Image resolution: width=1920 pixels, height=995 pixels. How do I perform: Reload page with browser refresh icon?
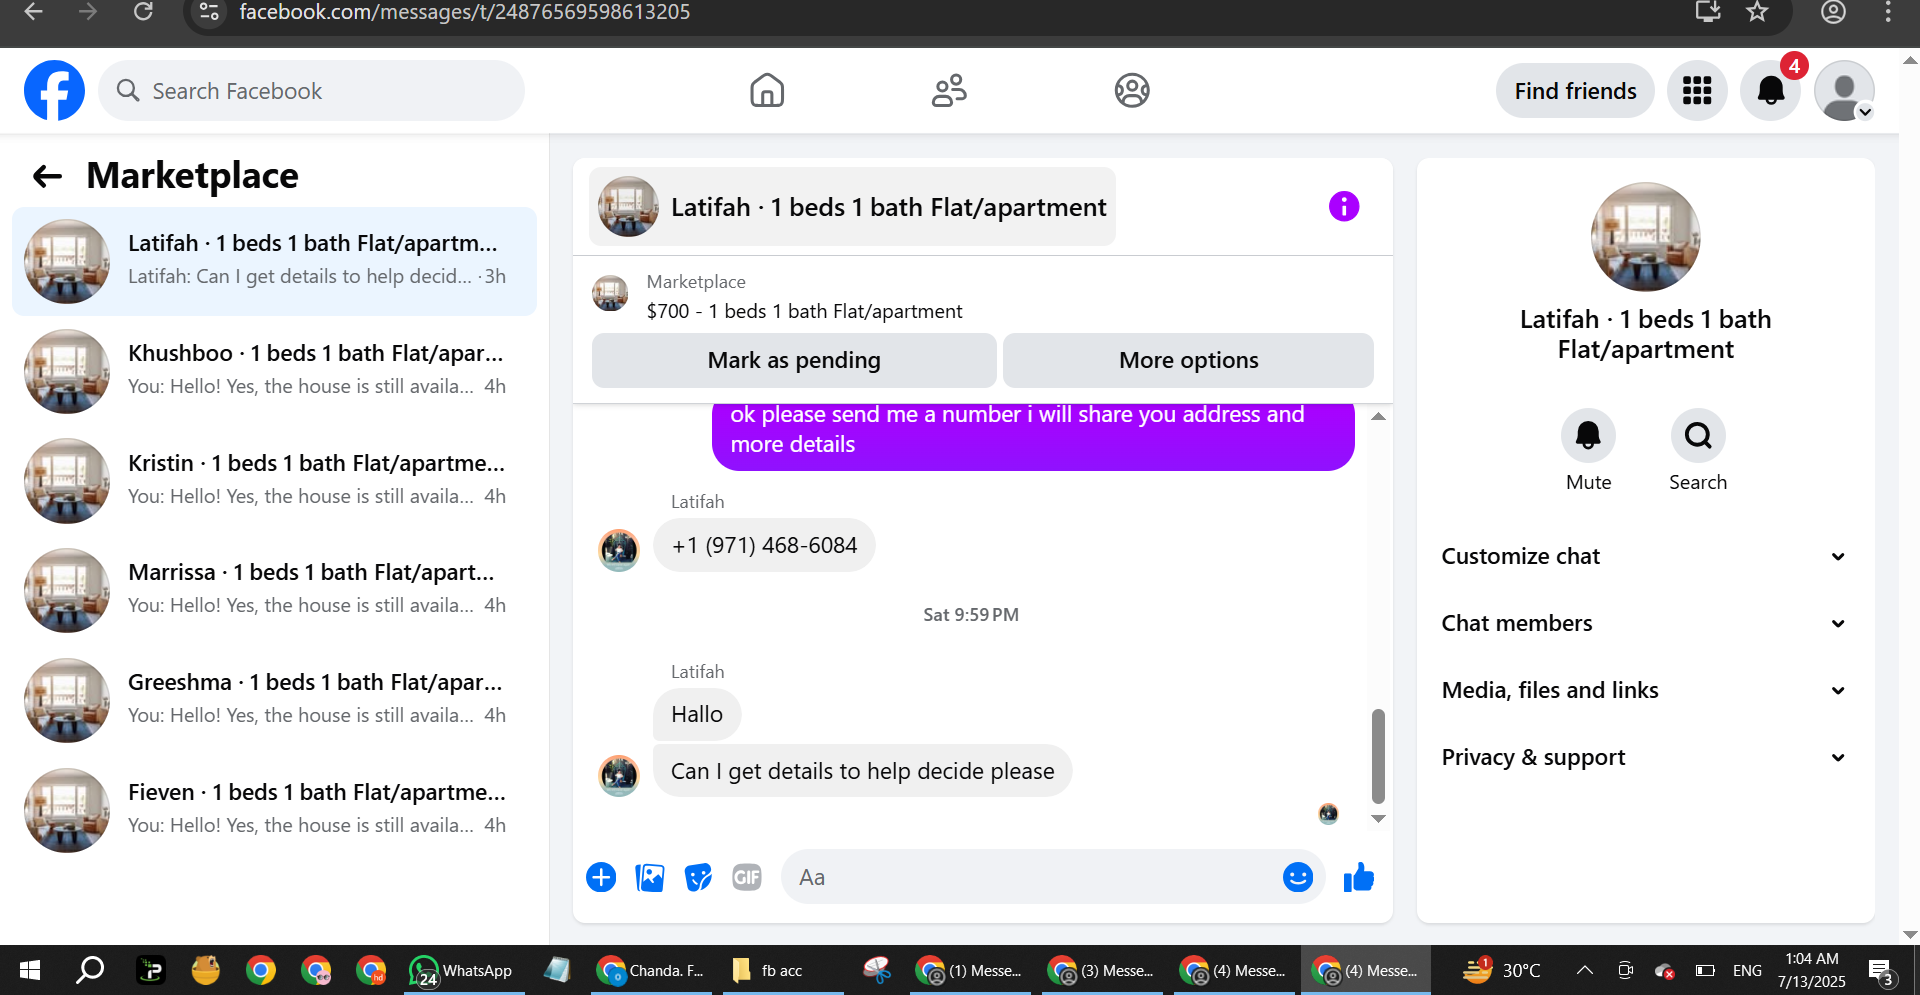pyautogui.click(x=143, y=12)
